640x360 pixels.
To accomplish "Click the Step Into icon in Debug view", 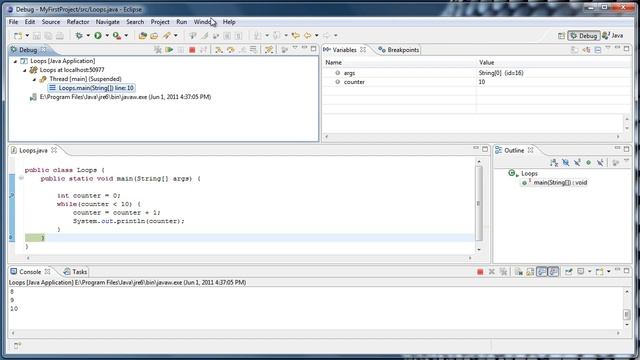I will (x=219, y=50).
